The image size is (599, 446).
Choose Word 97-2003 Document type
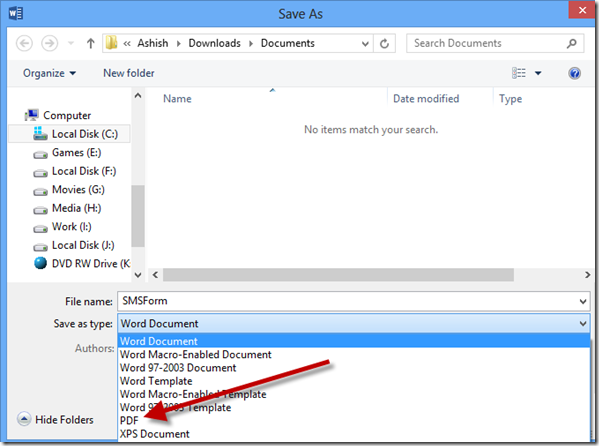tap(178, 368)
